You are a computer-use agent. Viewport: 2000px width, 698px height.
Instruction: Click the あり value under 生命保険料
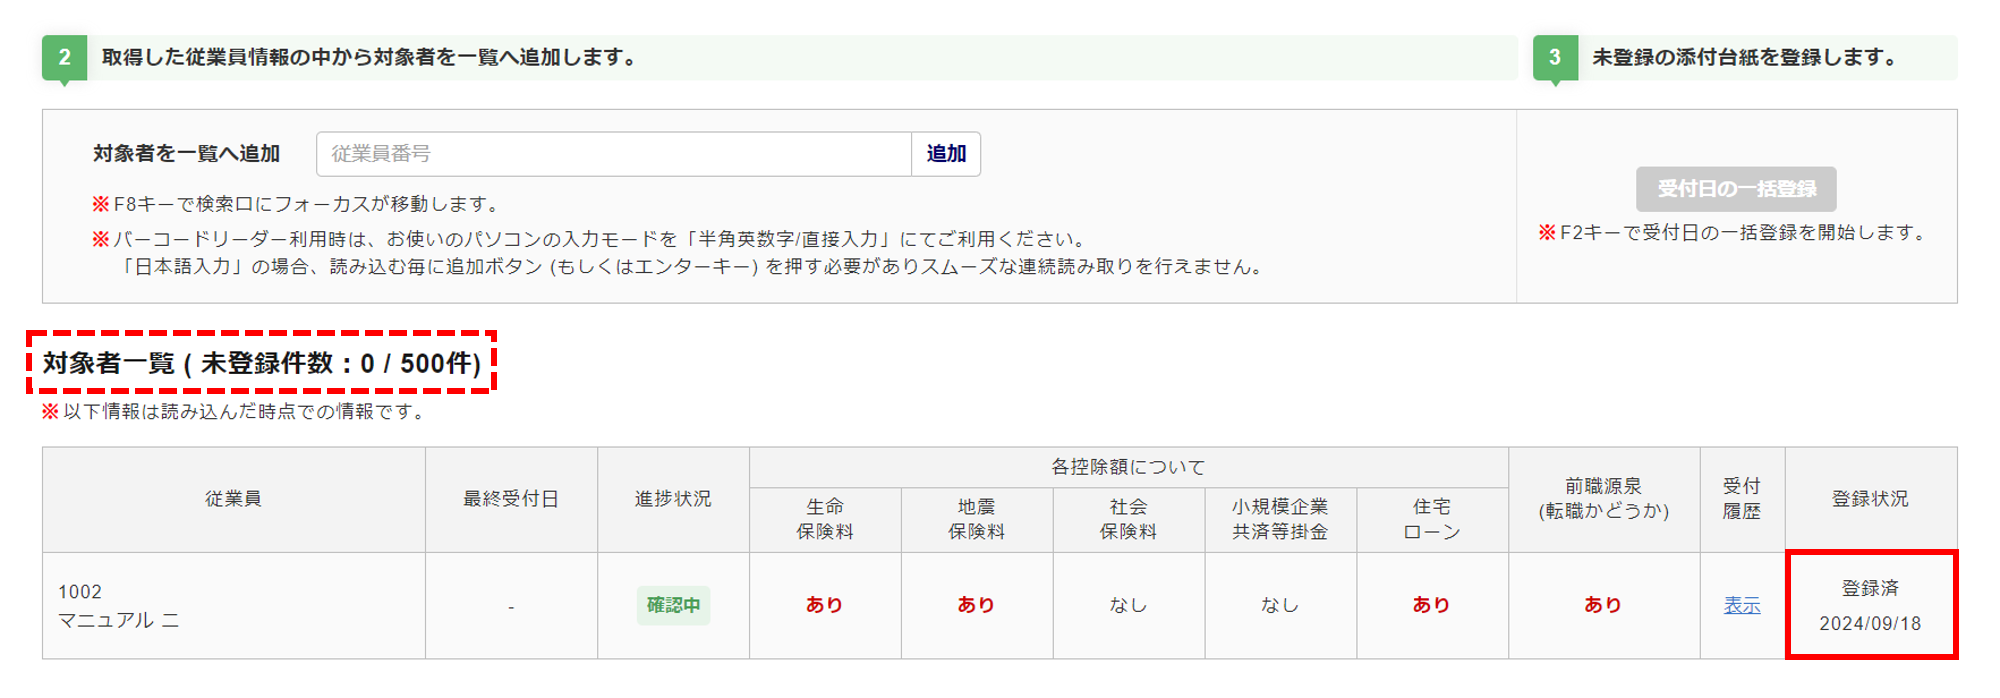pos(825,605)
